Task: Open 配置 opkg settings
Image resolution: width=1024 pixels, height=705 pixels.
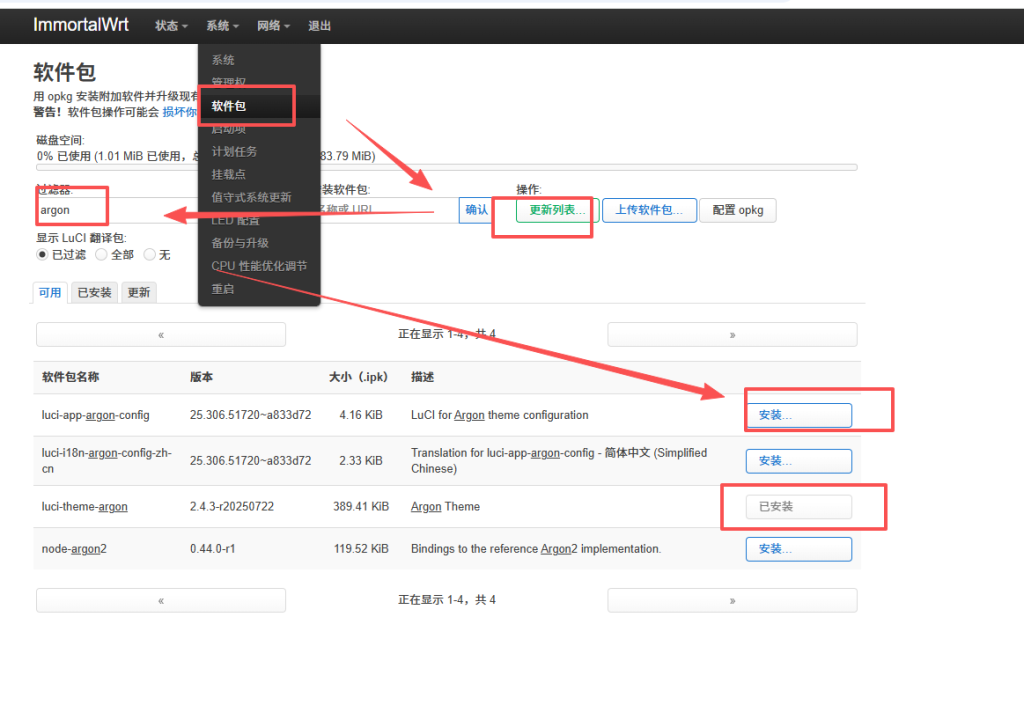Action: pos(737,210)
